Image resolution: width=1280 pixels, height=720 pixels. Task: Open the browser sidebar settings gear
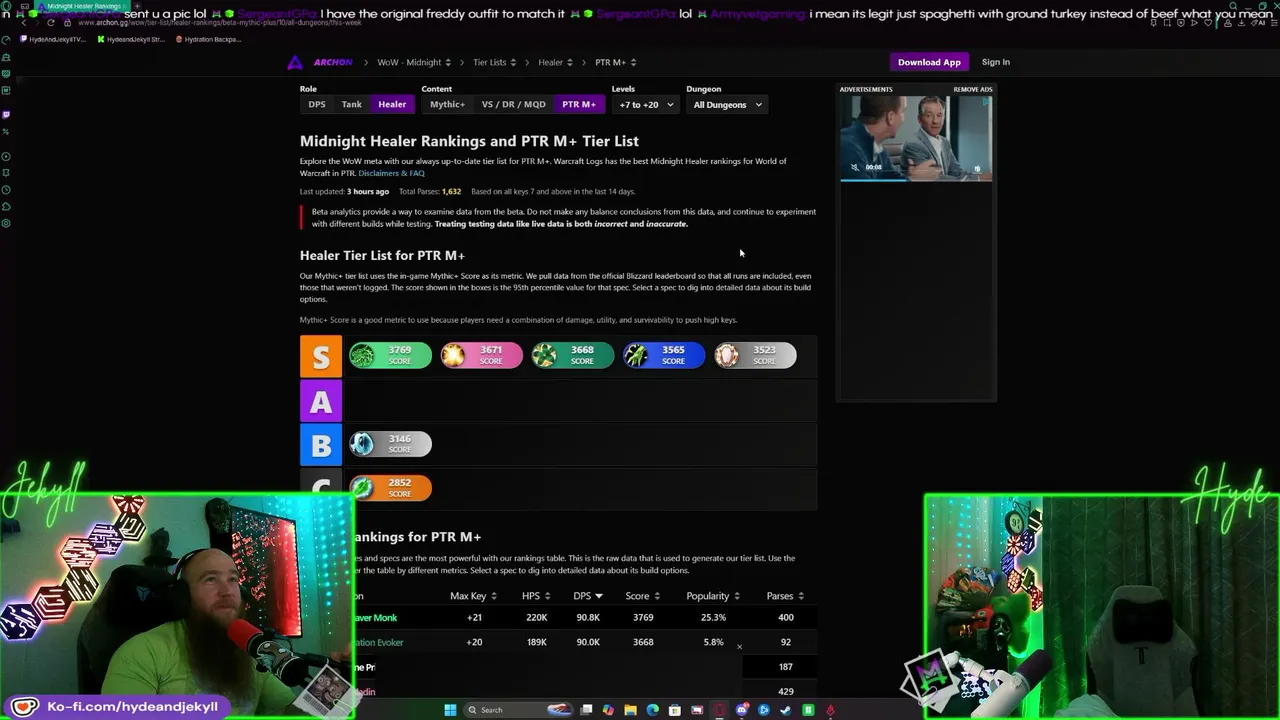[6, 223]
